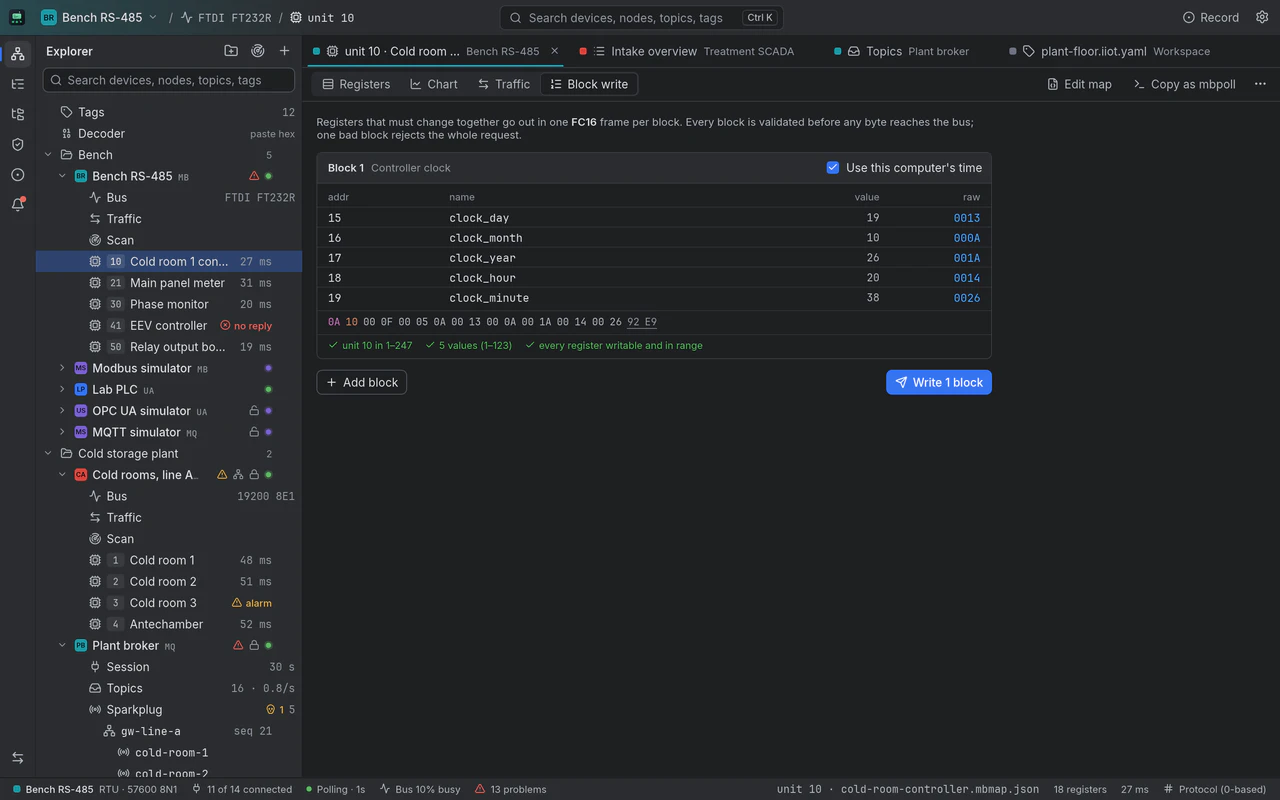Click Edit map in the toolbar
1280x800 pixels.
(x=1079, y=84)
